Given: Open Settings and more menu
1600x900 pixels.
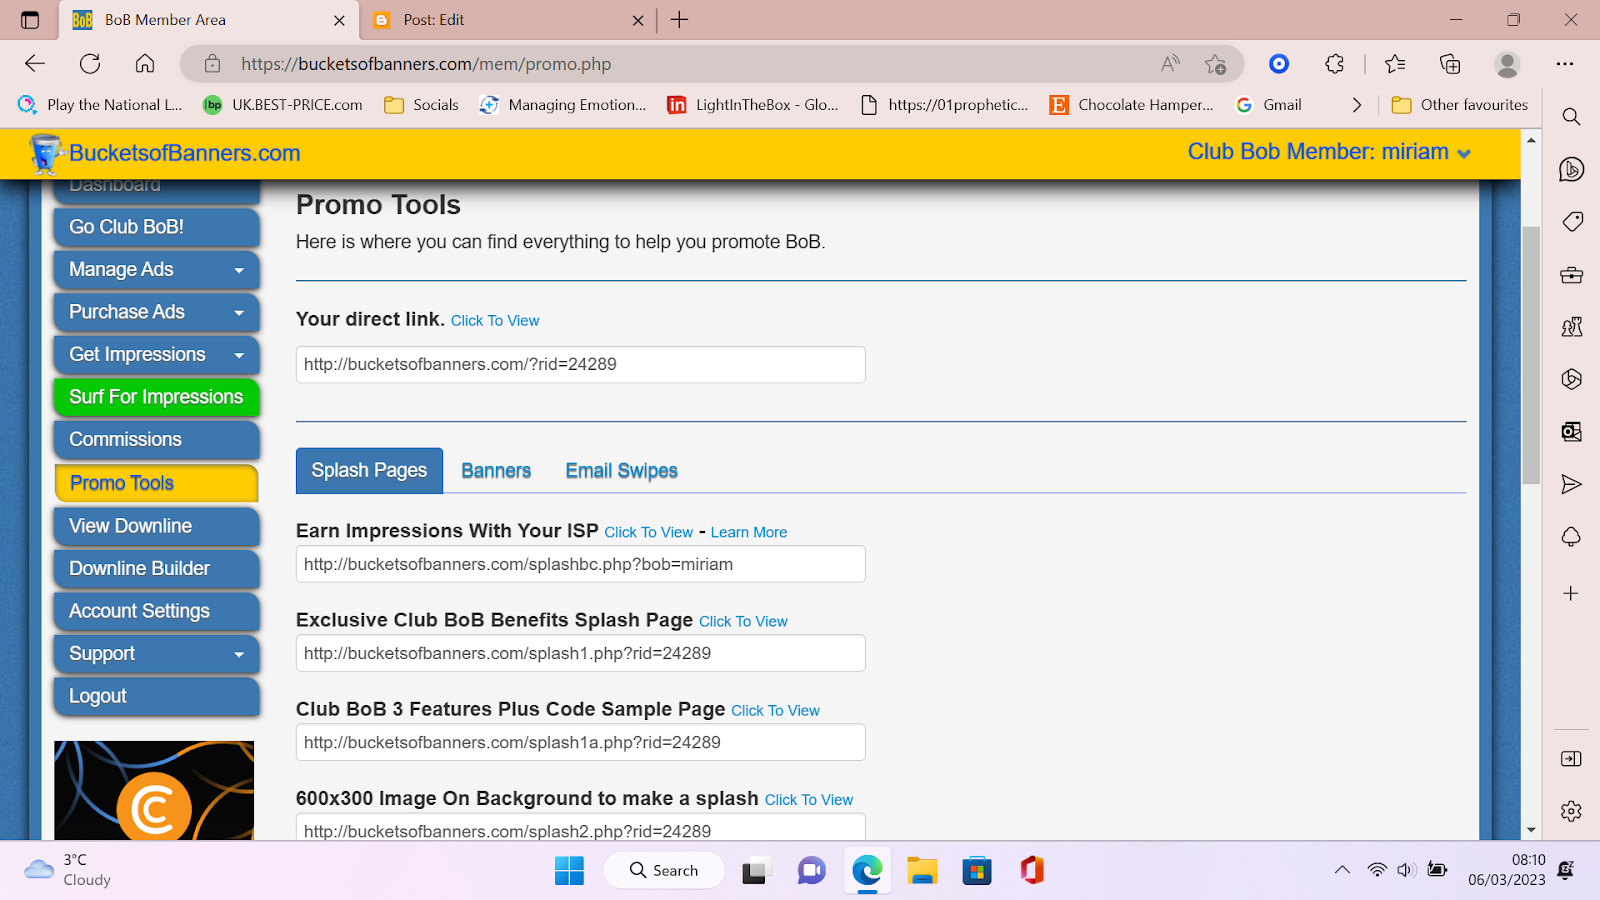Looking at the screenshot, I should tap(1565, 64).
